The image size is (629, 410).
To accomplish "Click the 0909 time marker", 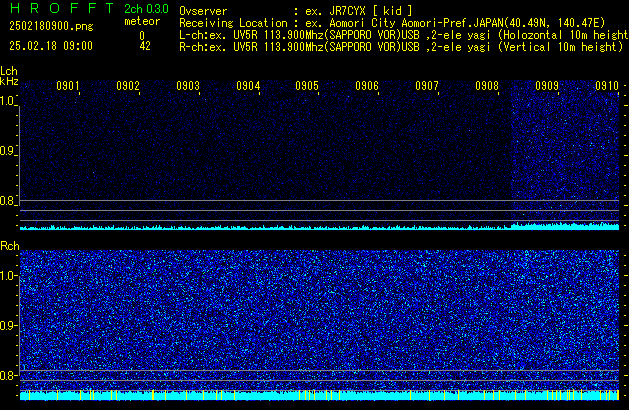I will pos(547,86).
